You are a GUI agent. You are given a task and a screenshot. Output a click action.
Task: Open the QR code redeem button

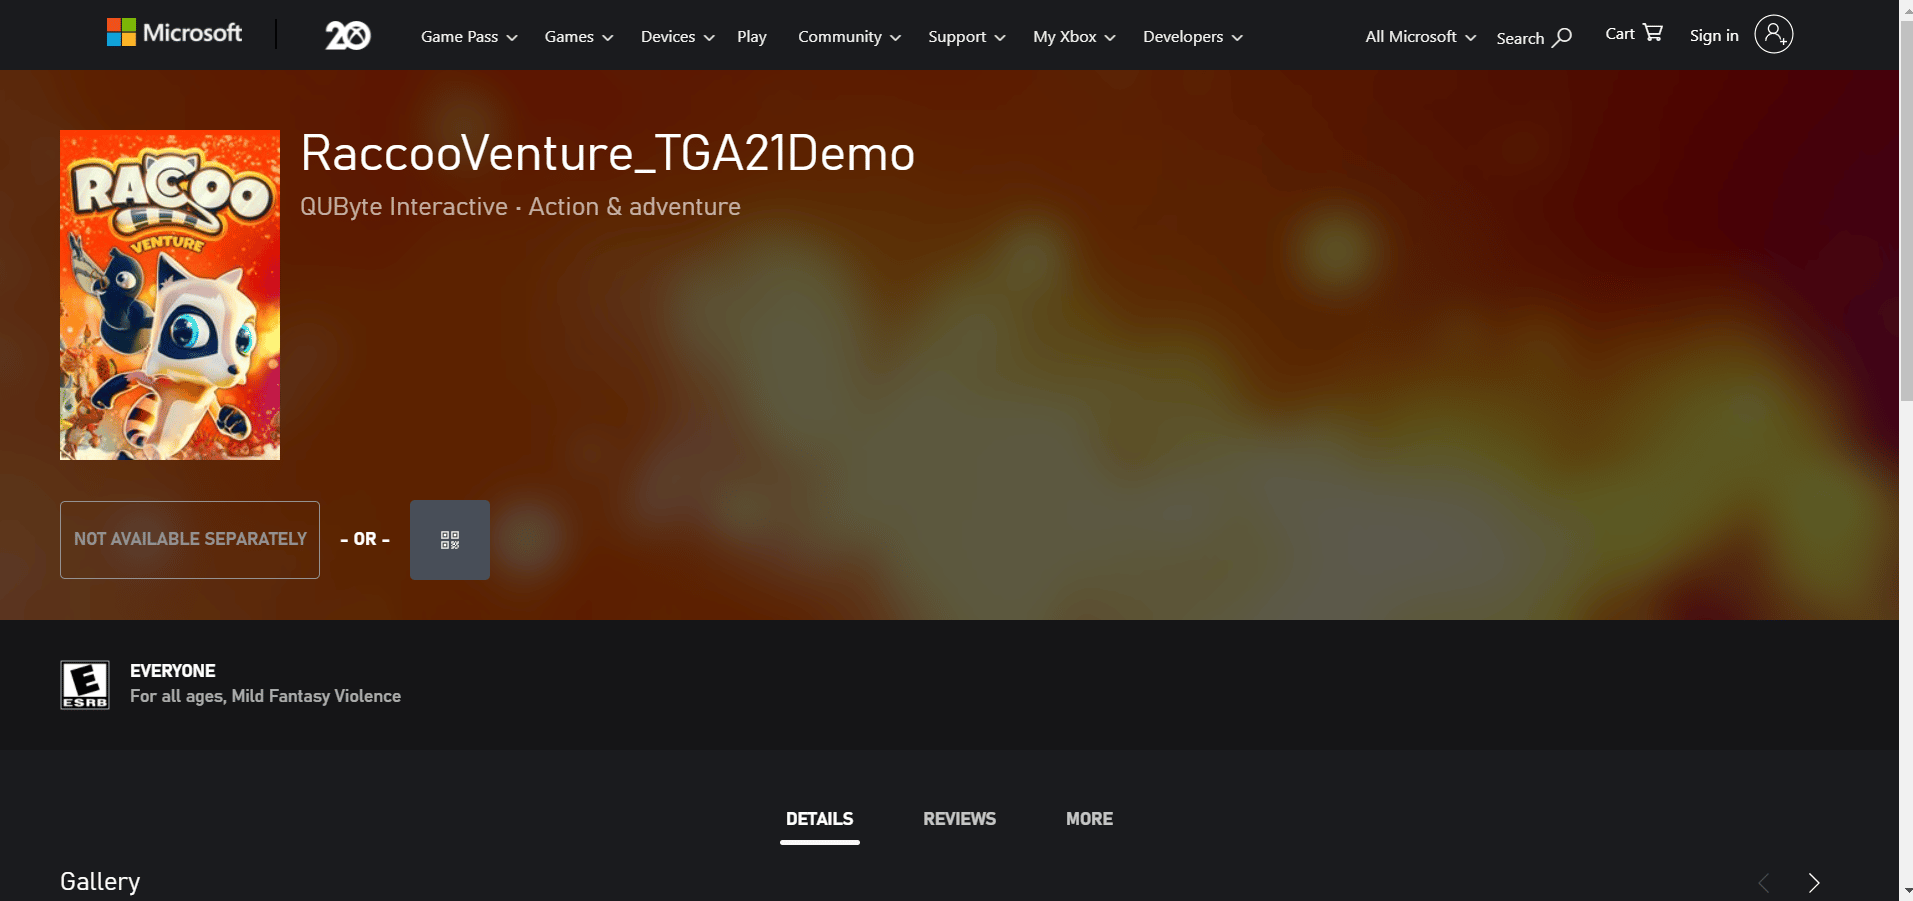(450, 540)
